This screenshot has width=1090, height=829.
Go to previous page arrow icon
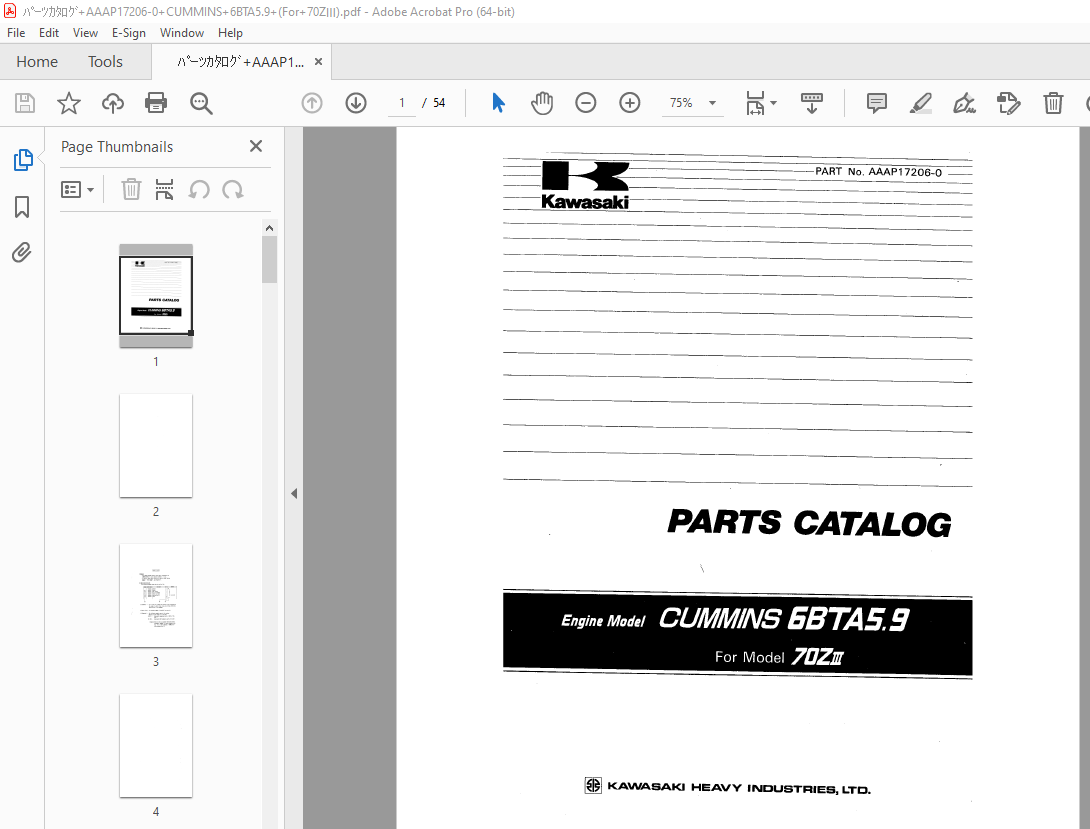312,104
